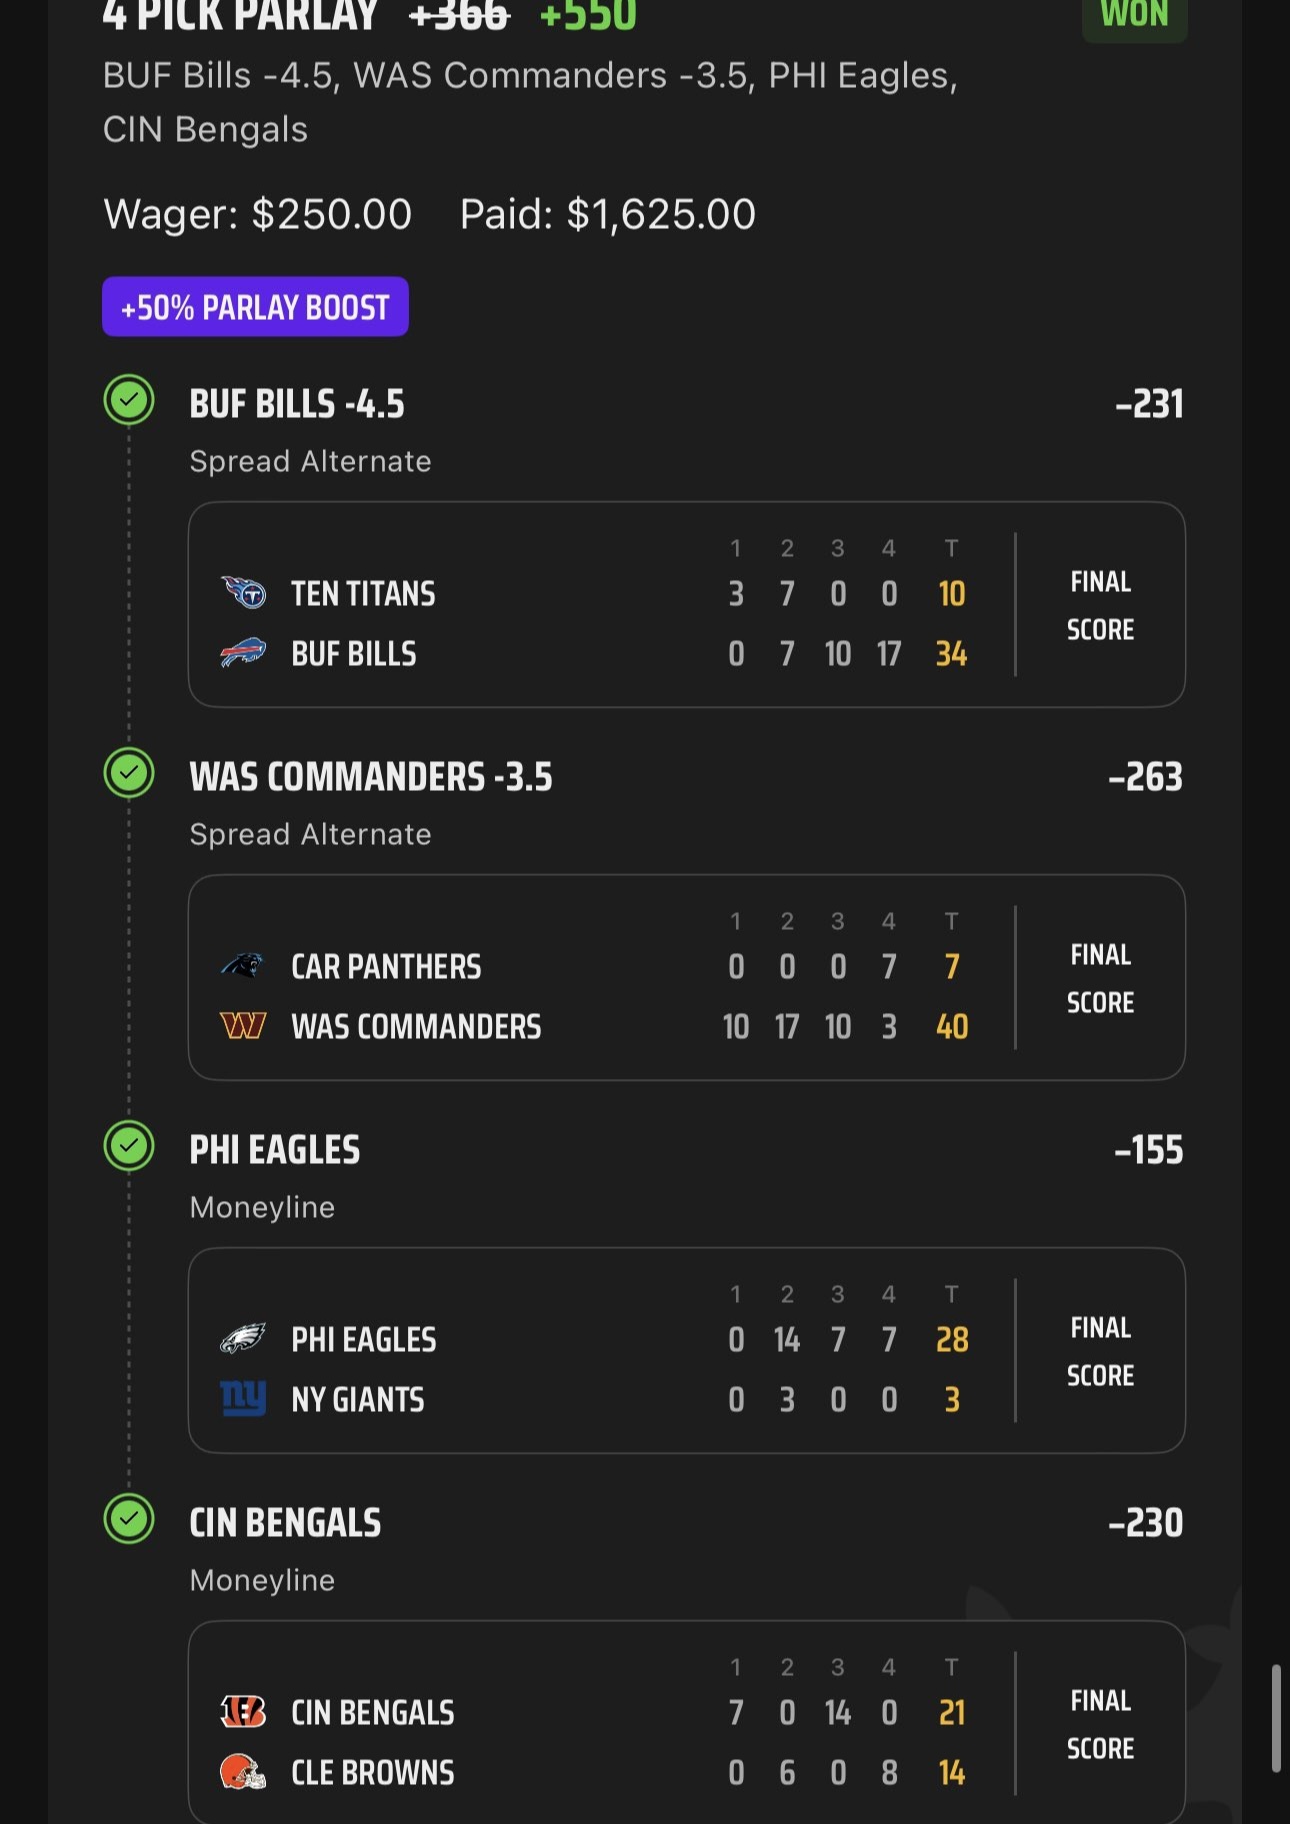Click the green checkmark beside PHI Eagles
The height and width of the screenshot is (1824, 1290).
tap(129, 1146)
